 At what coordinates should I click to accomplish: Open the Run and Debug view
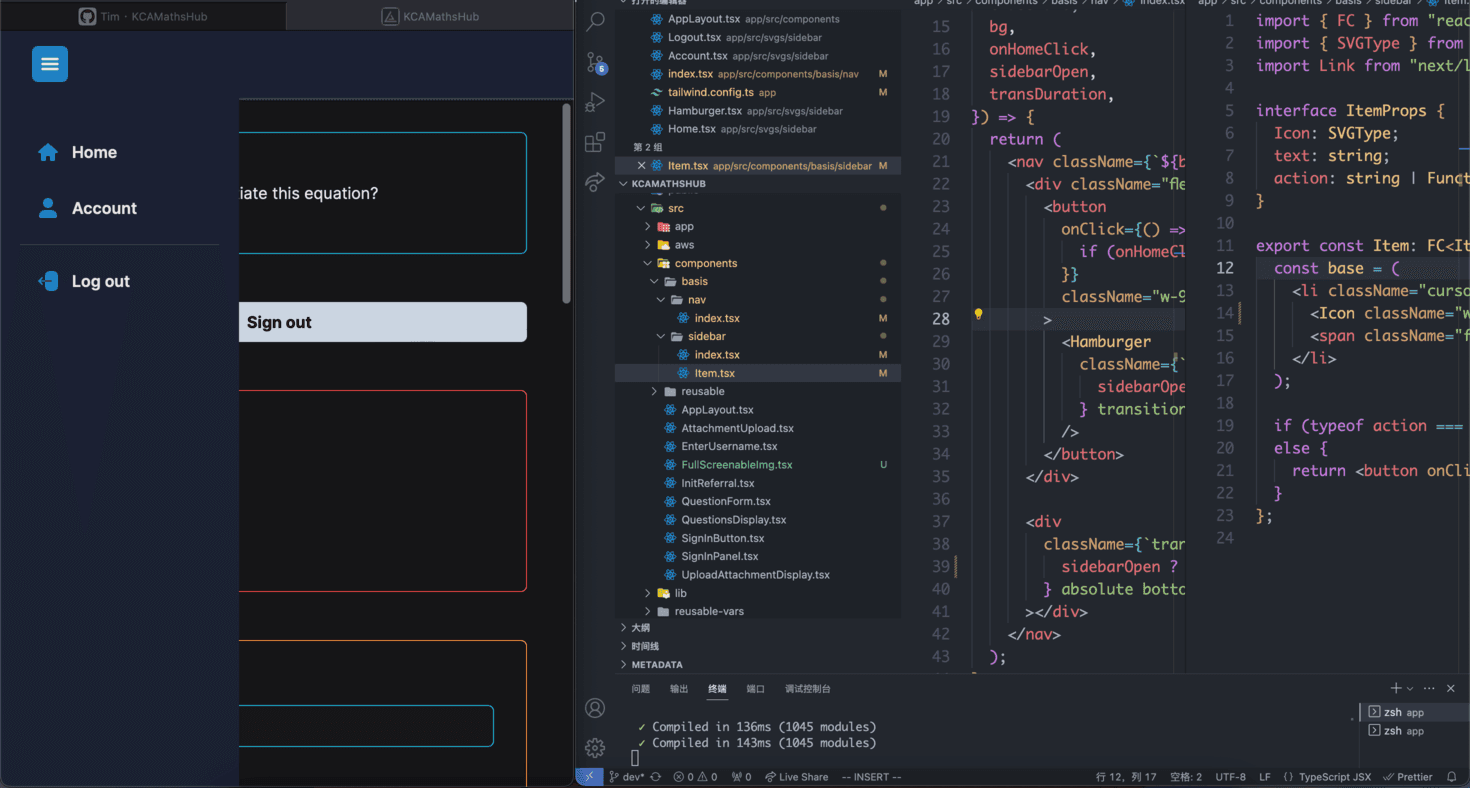(x=595, y=102)
